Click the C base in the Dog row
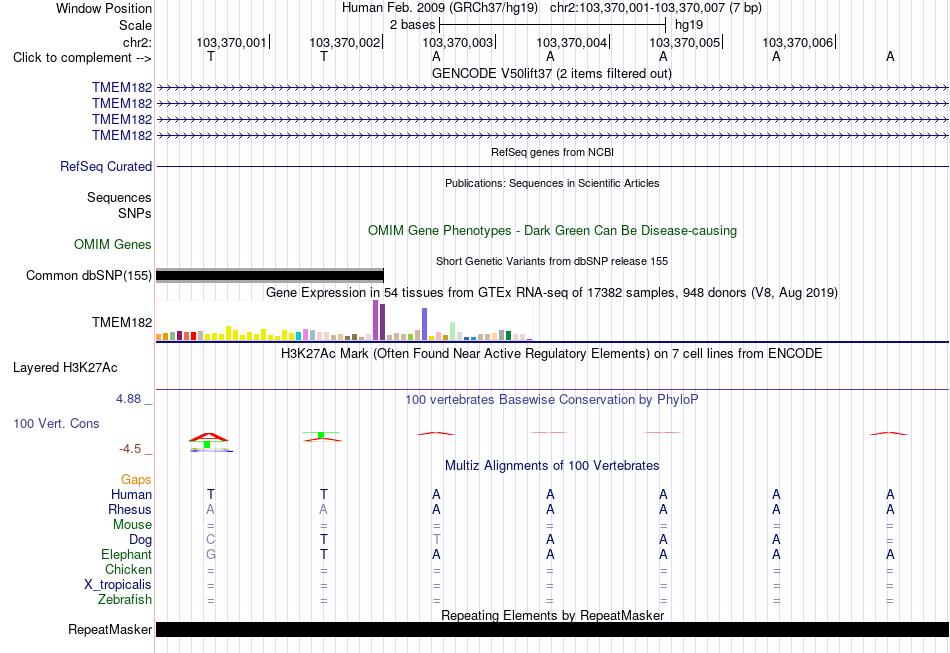 pyautogui.click(x=211, y=540)
